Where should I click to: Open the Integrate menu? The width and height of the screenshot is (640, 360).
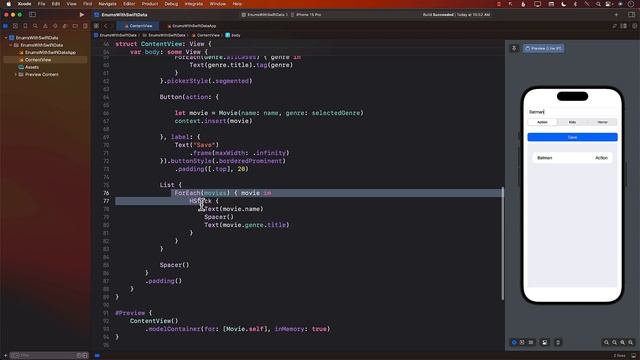pos(193,4)
